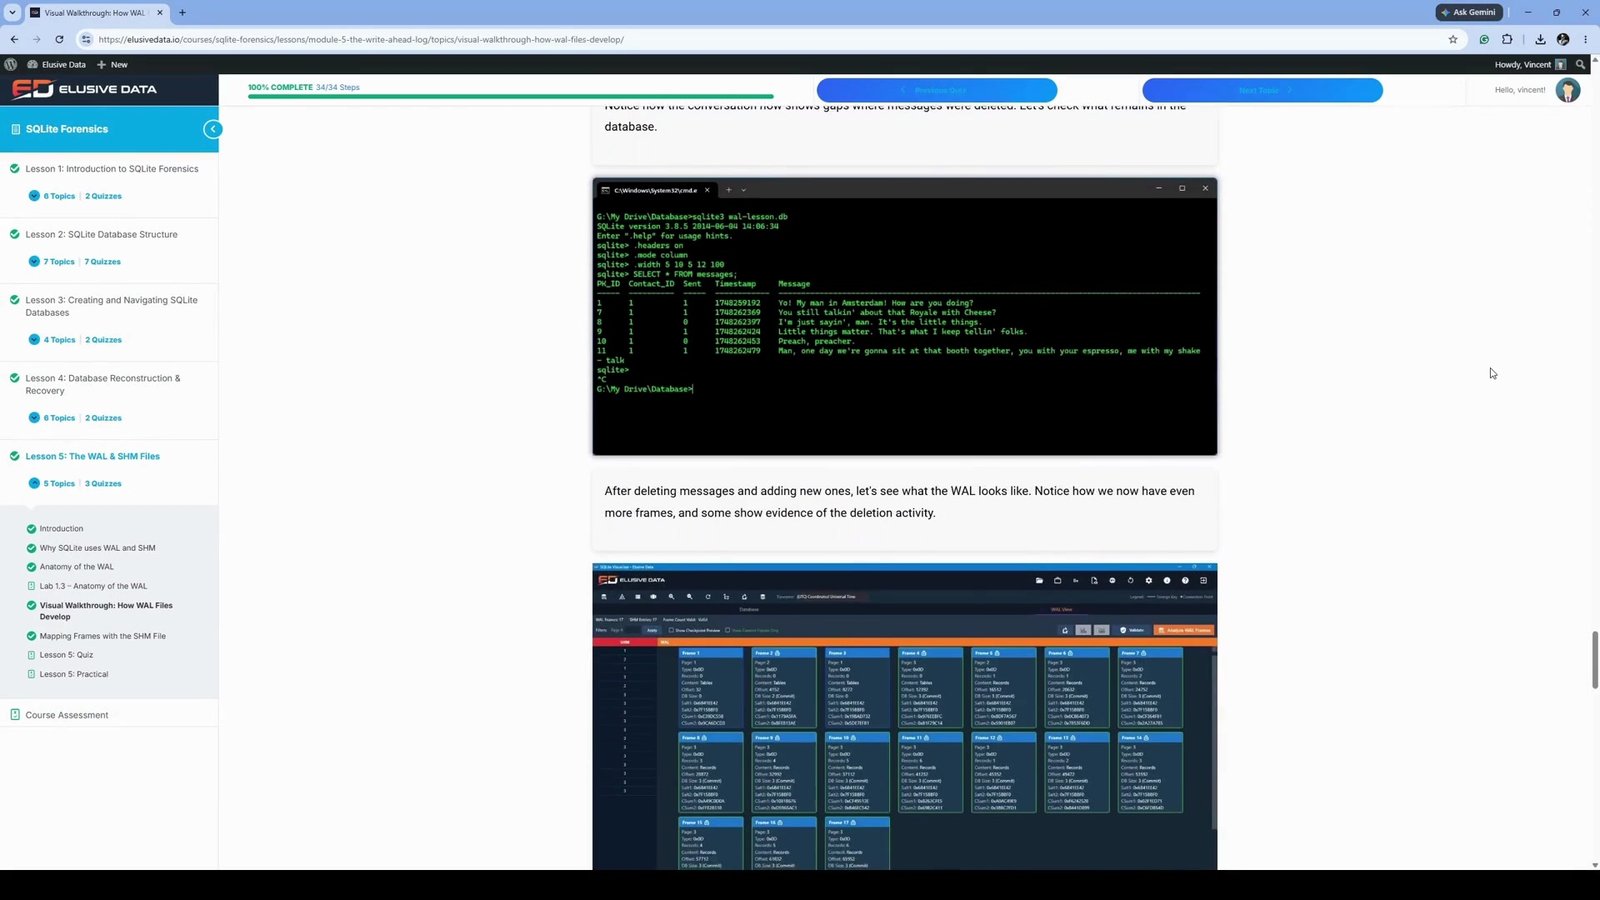Open Lesson 5: The WAL & SHM Files
The height and width of the screenshot is (900, 1600).
pyautogui.click(x=92, y=456)
